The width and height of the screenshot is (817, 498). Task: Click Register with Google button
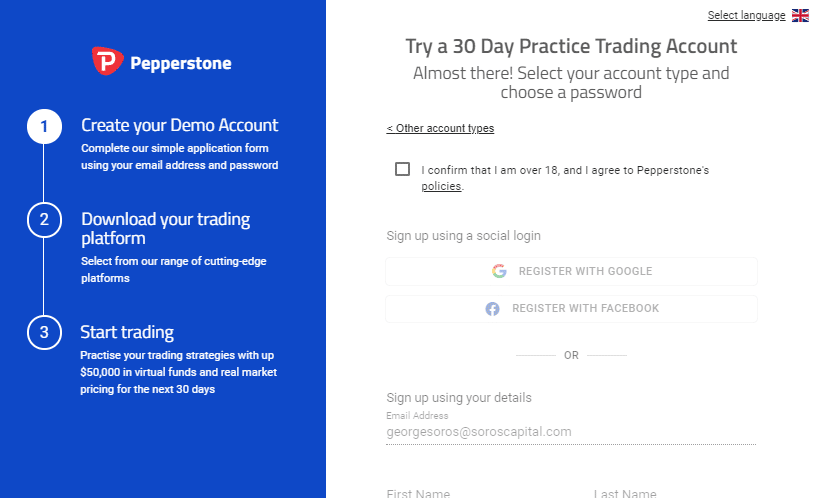[x=571, y=271]
